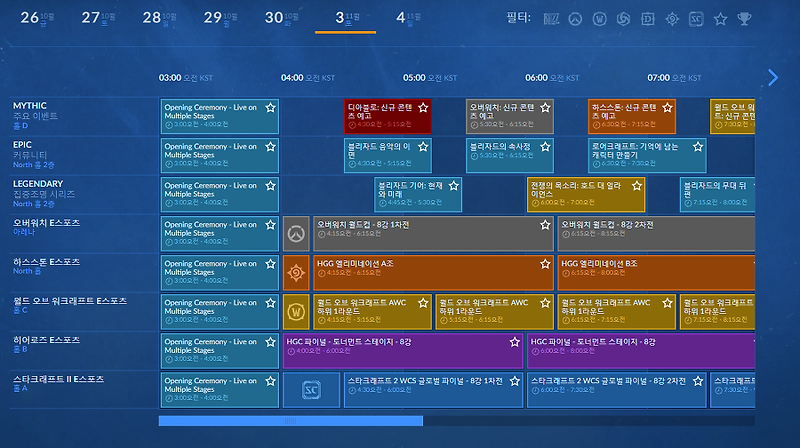Filter schedule by Diablo icon
Screen dimensions: 800x448
648,19
